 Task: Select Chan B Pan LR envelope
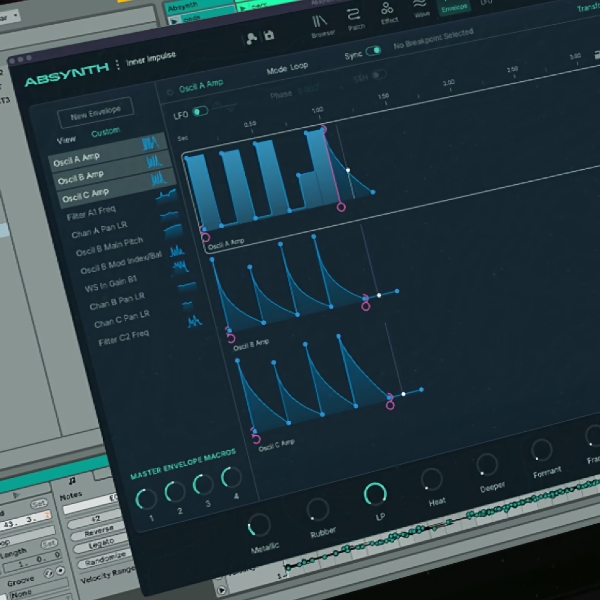pyautogui.click(x=117, y=301)
